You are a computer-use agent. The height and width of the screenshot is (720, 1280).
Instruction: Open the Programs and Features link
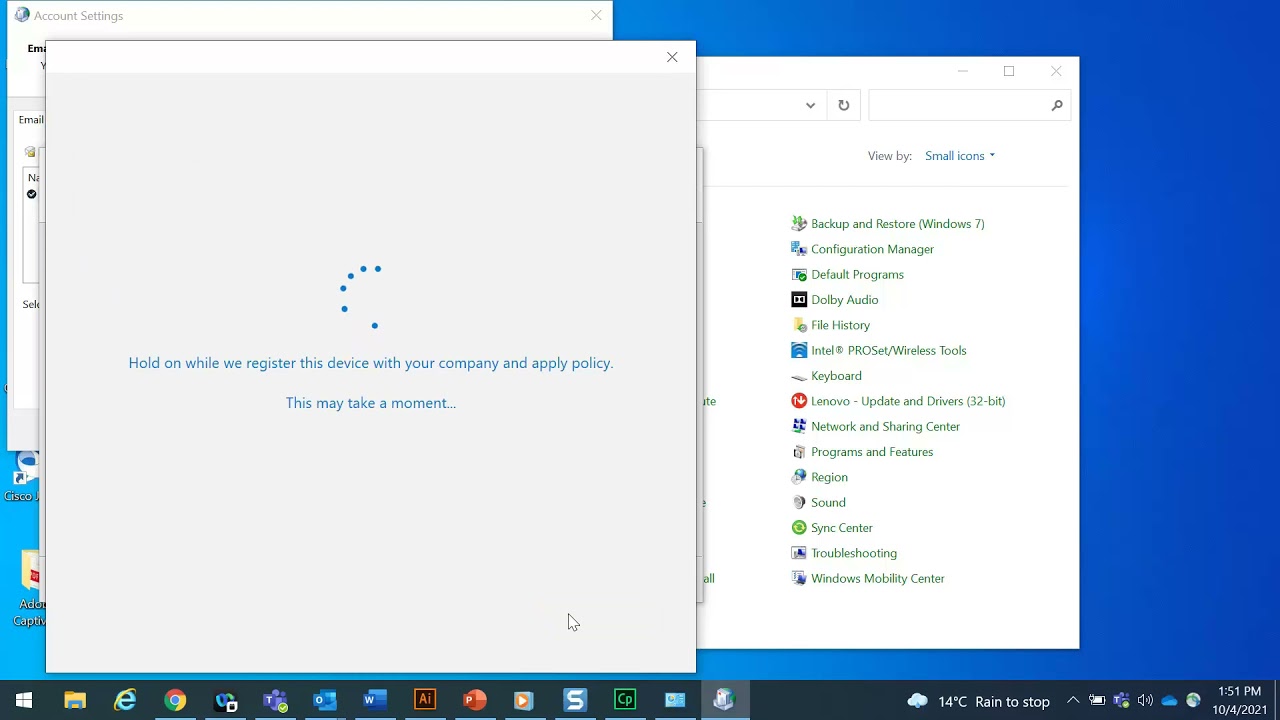872,452
